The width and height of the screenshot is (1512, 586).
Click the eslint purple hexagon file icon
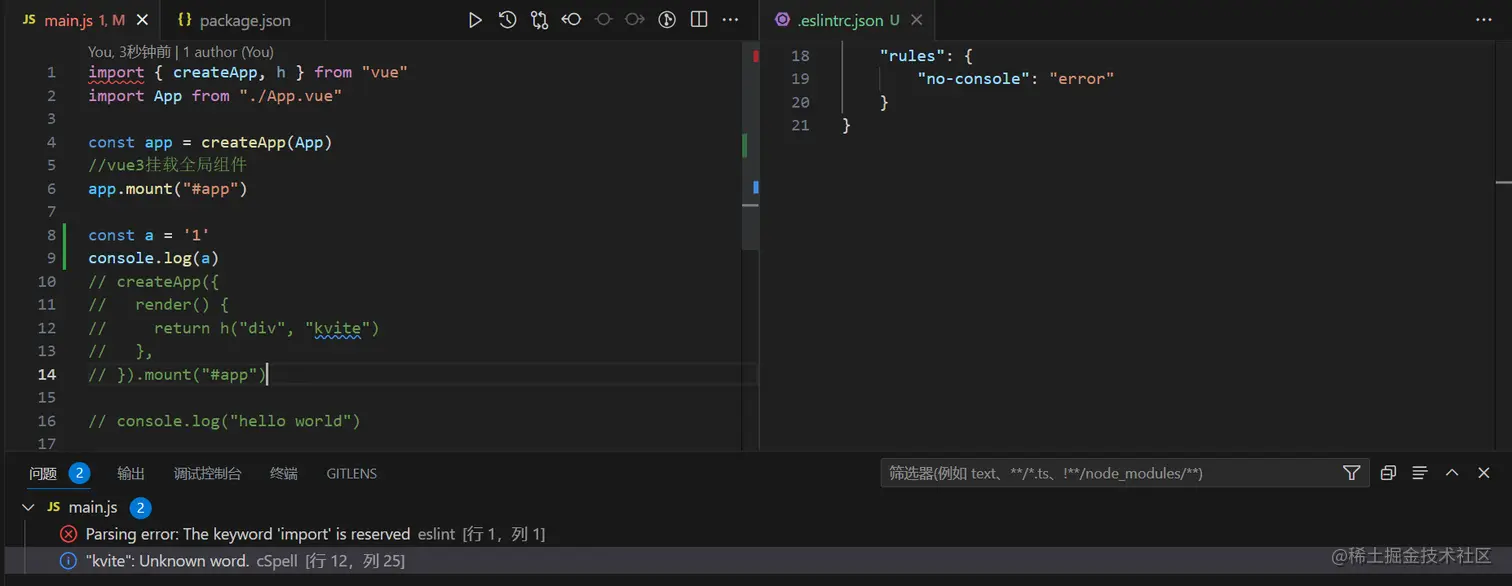click(782, 20)
